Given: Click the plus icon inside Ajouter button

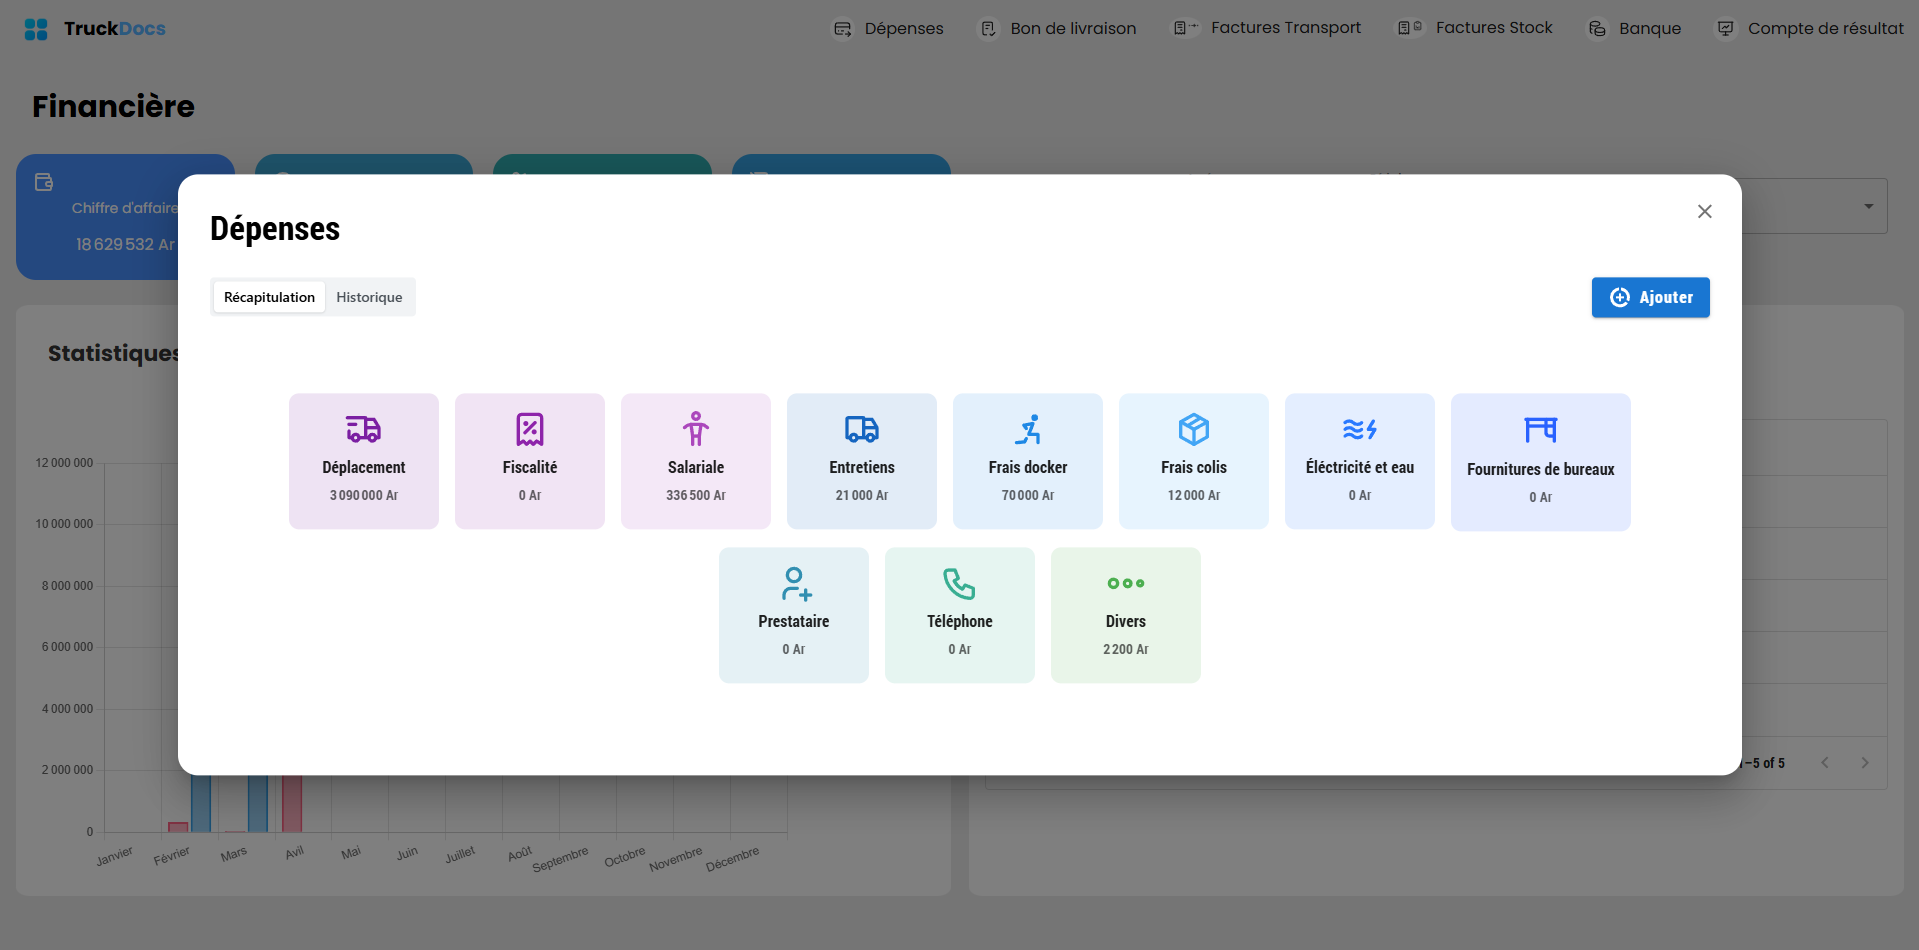Looking at the screenshot, I should [x=1620, y=297].
